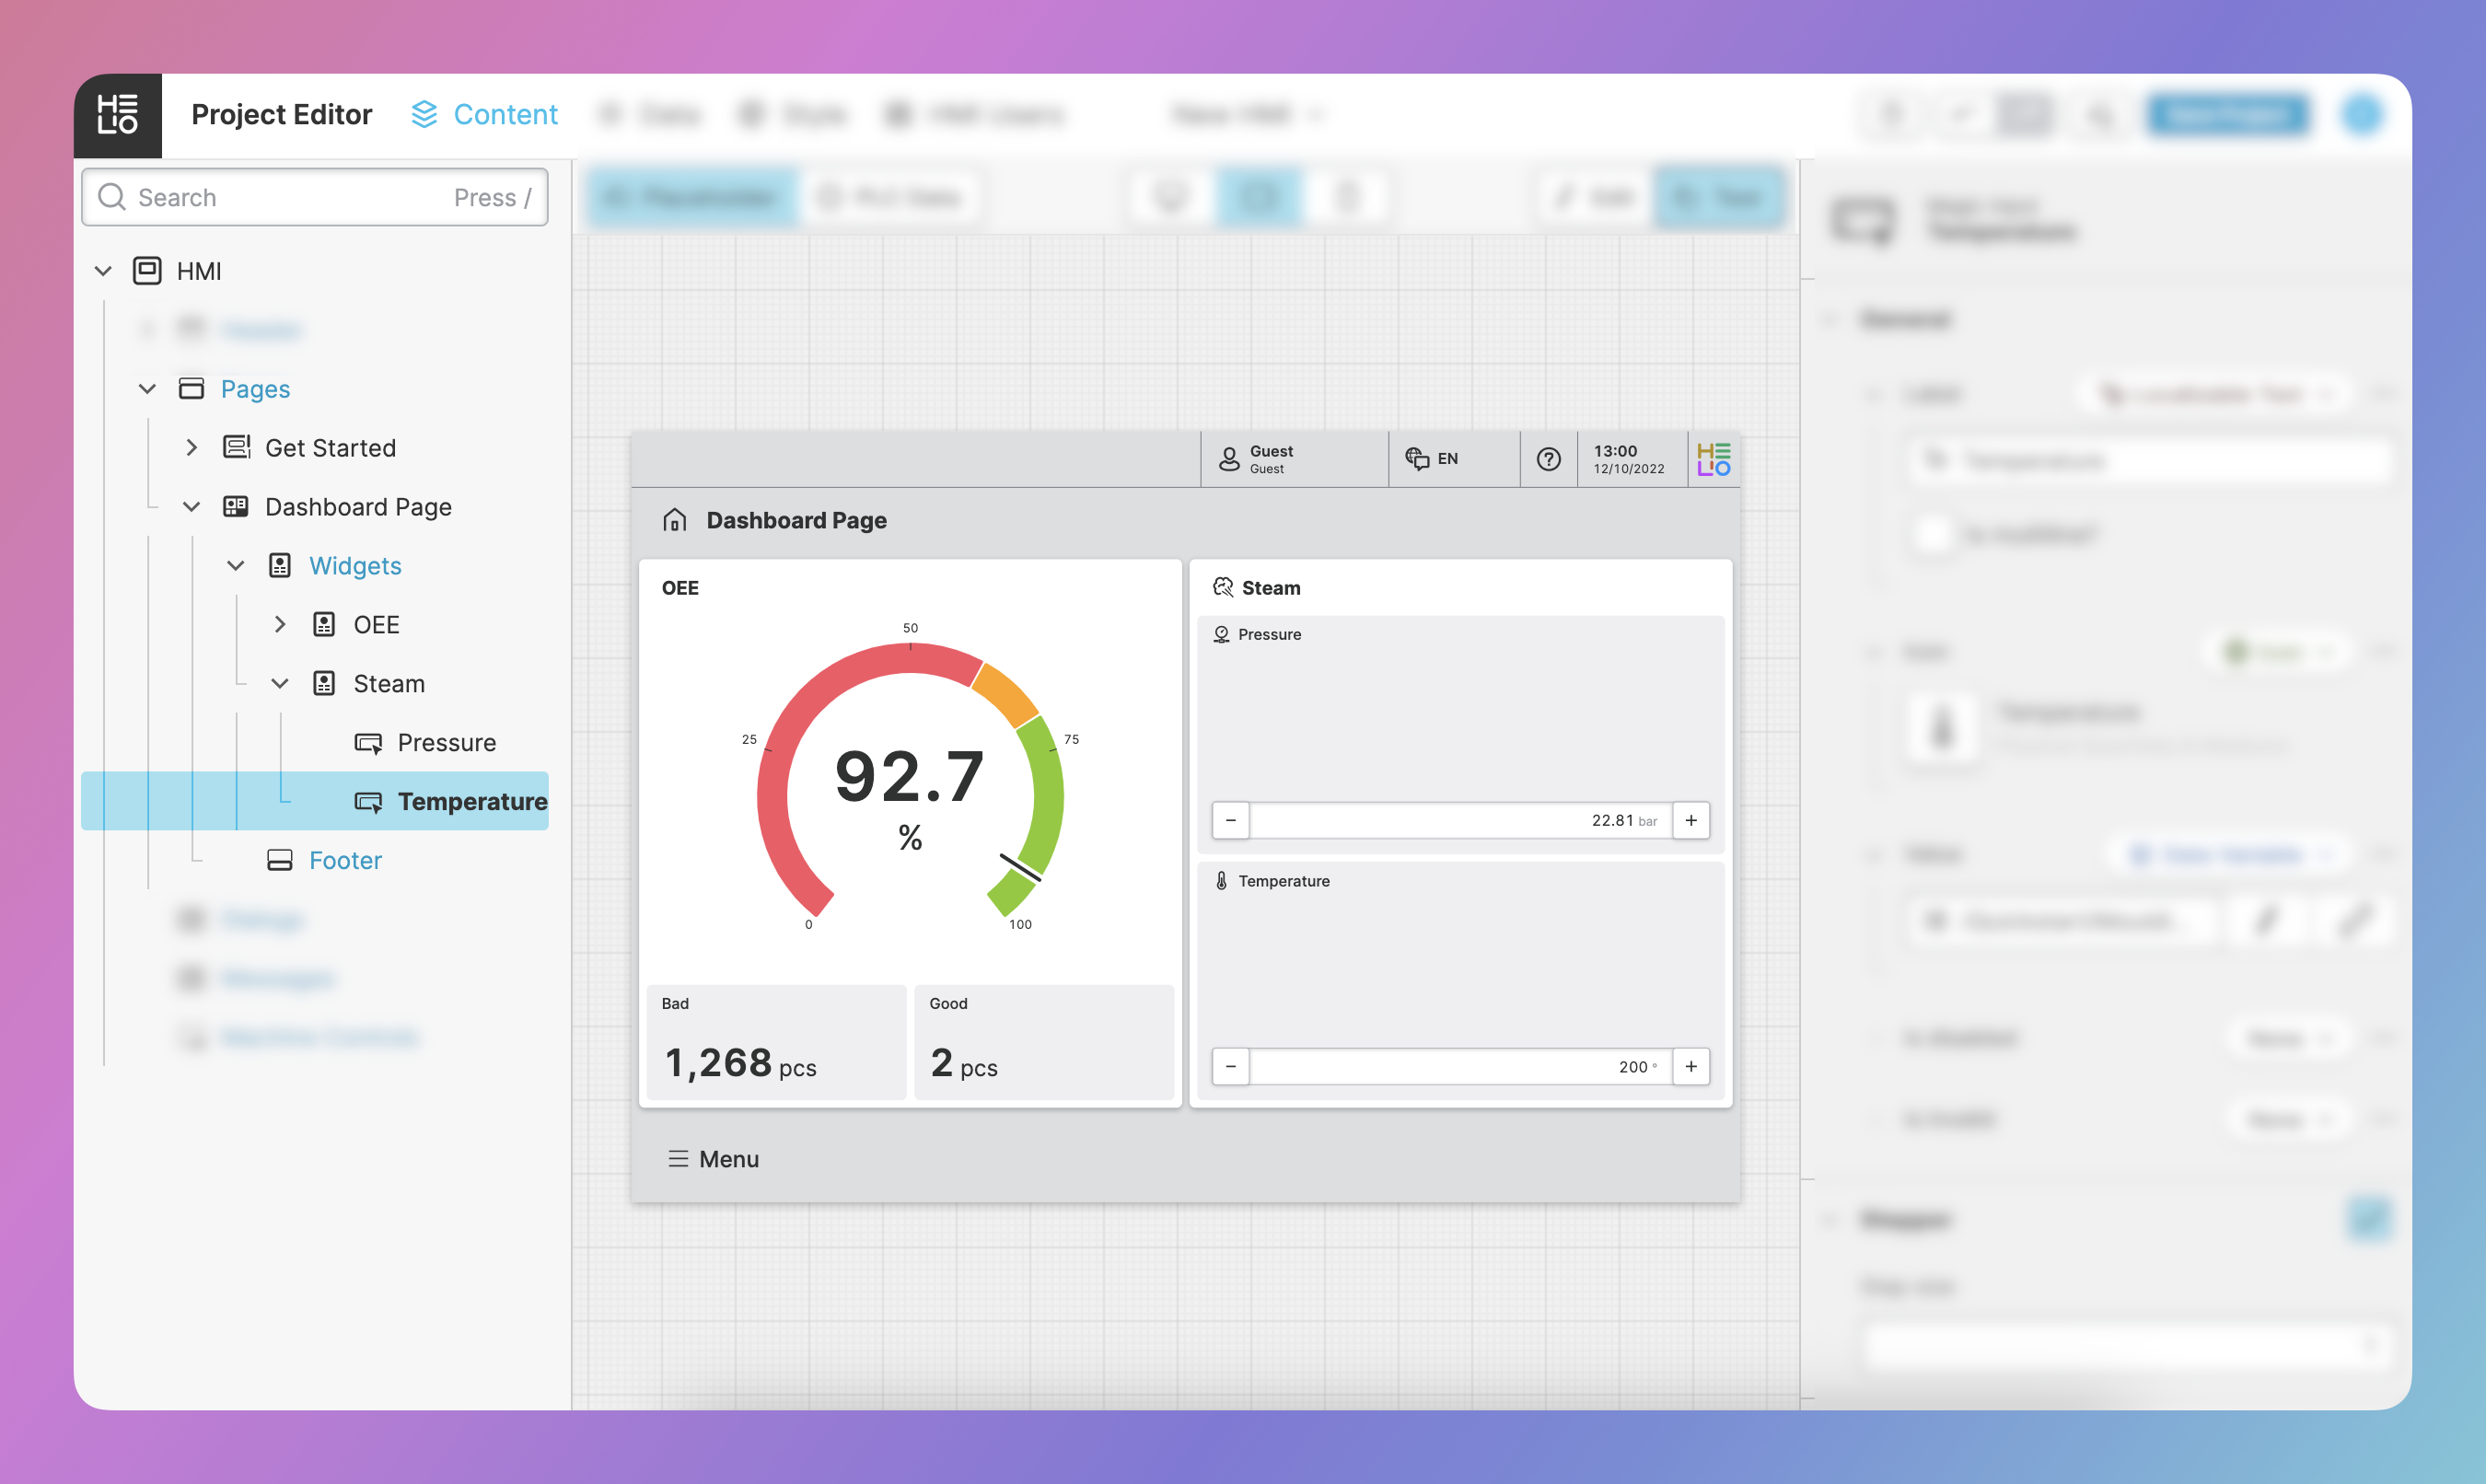
Task: Click the language globe icon next to EN
Action: 1416,459
